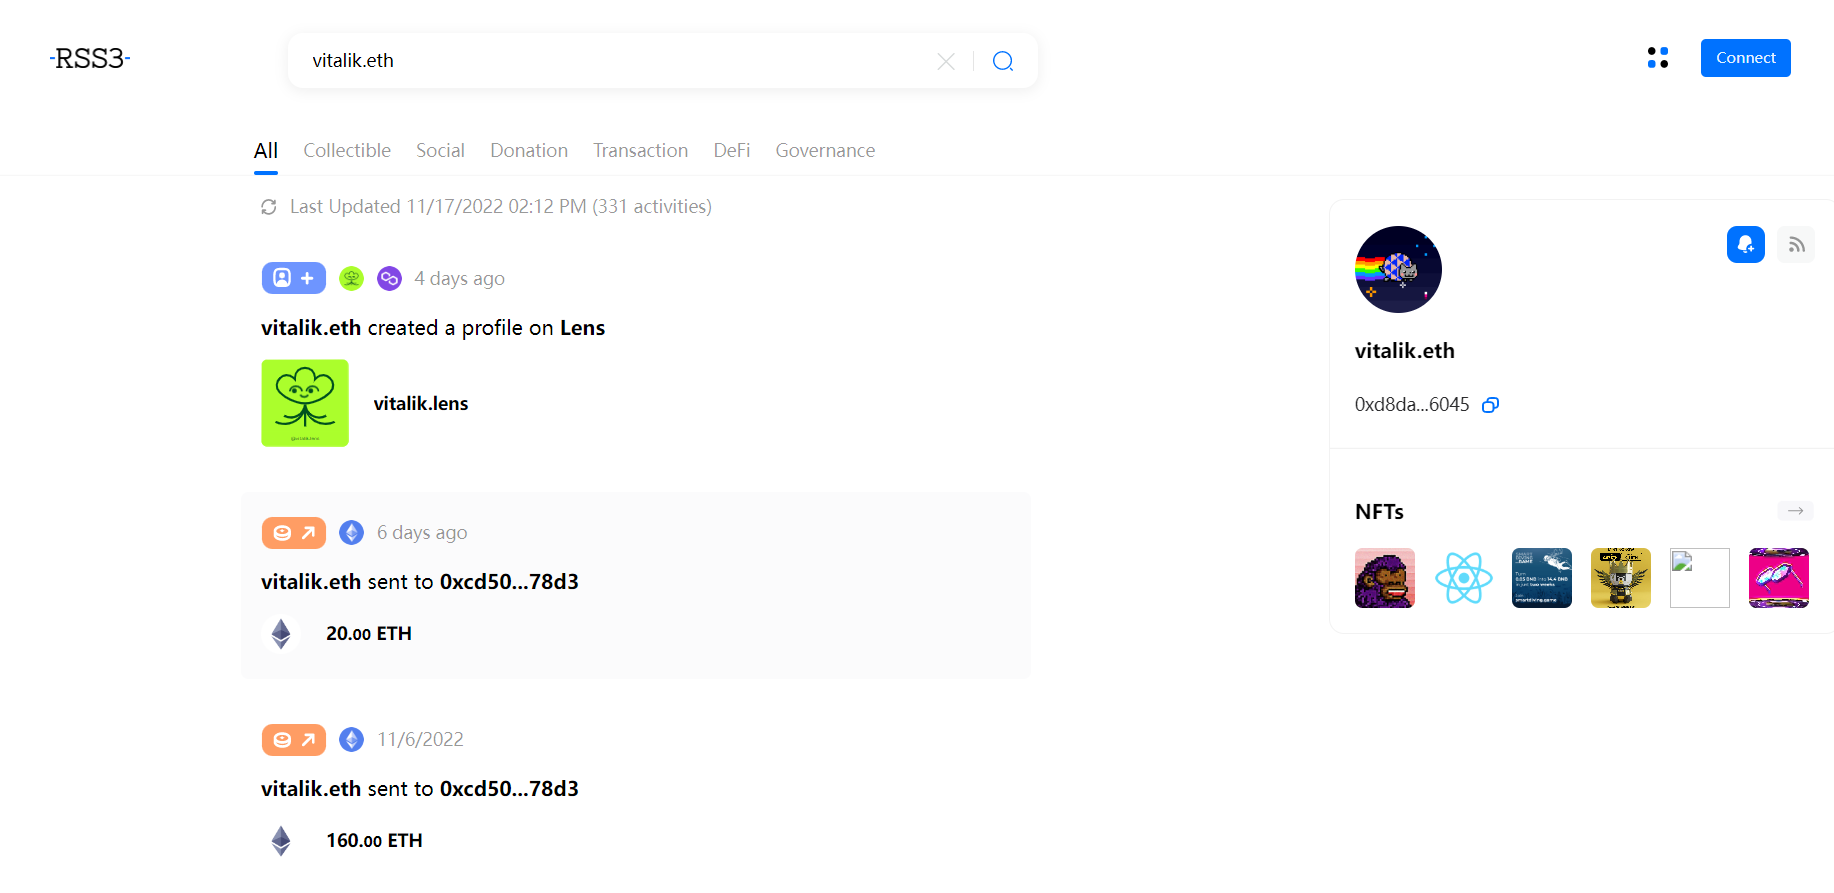Clear the search field text

tap(946, 61)
